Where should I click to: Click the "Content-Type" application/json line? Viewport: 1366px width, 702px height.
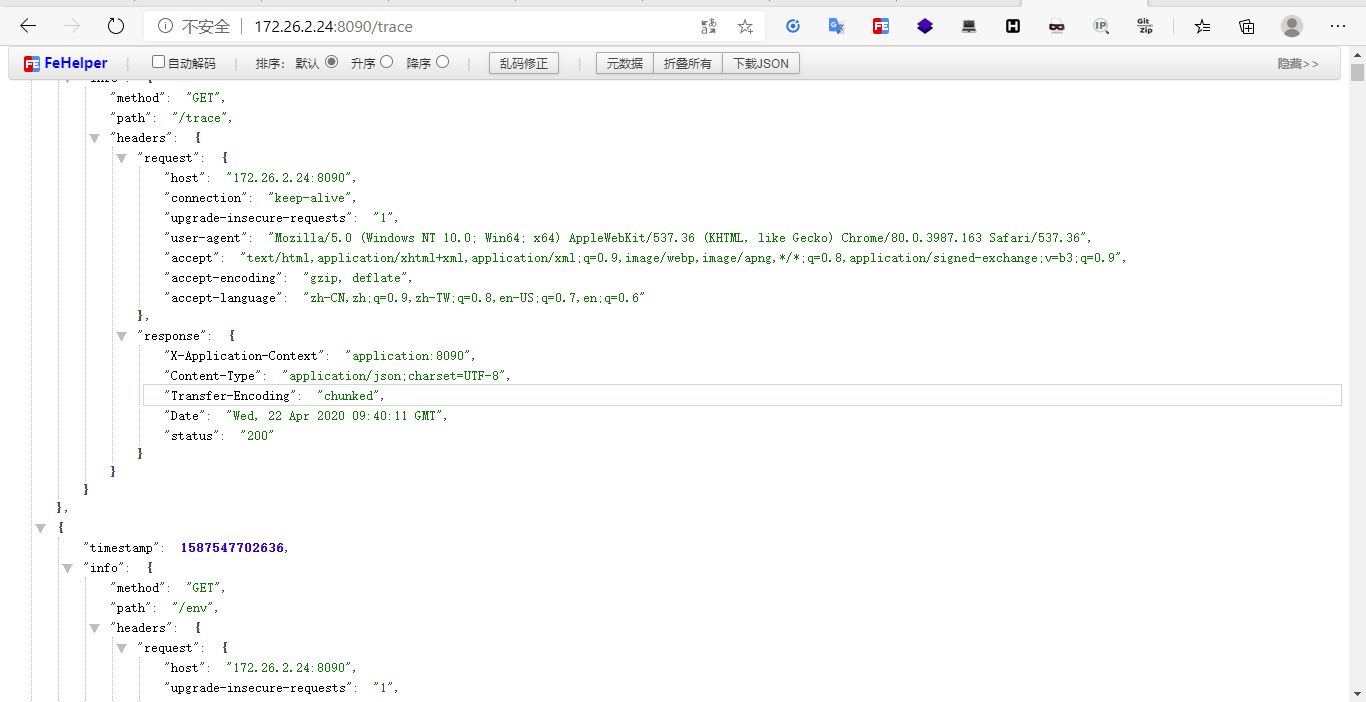click(x=338, y=376)
